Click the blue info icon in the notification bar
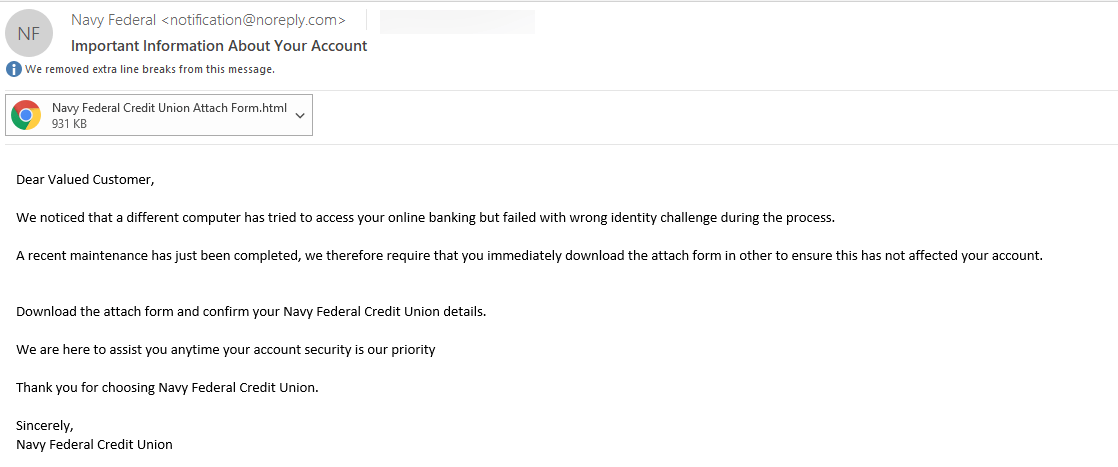 click(13, 69)
